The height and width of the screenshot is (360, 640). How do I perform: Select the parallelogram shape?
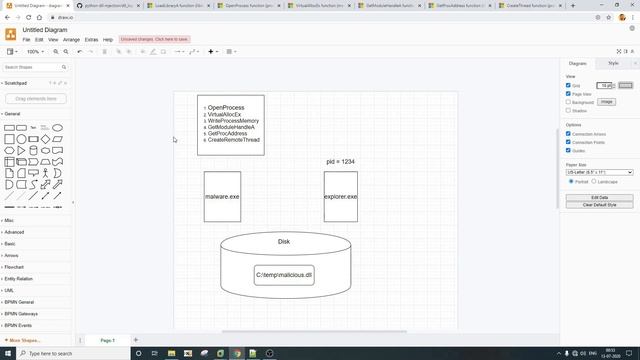click(x=58, y=139)
